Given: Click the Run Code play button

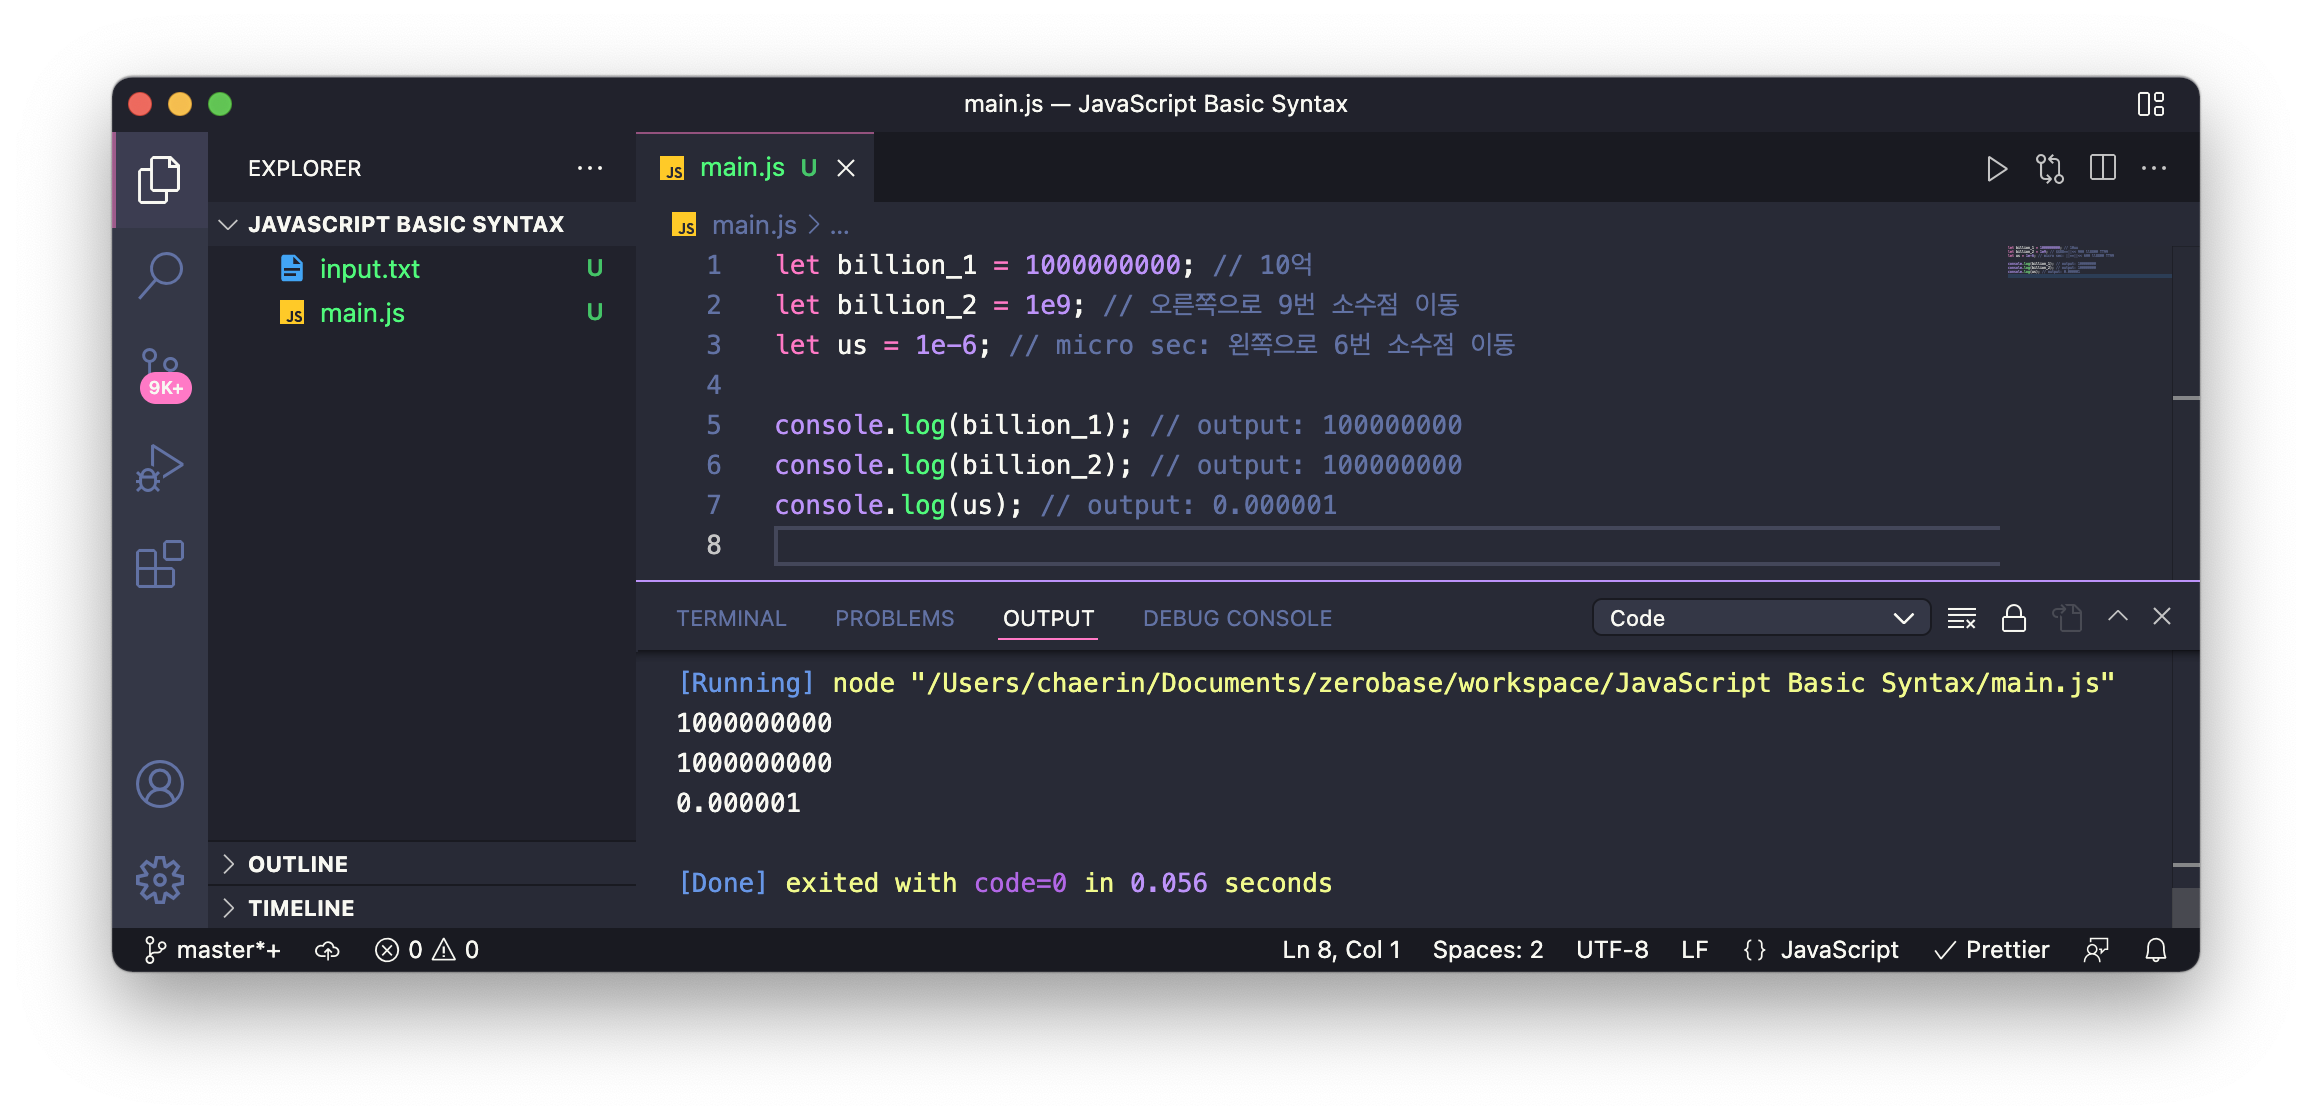Looking at the screenshot, I should pyautogui.click(x=1996, y=169).
